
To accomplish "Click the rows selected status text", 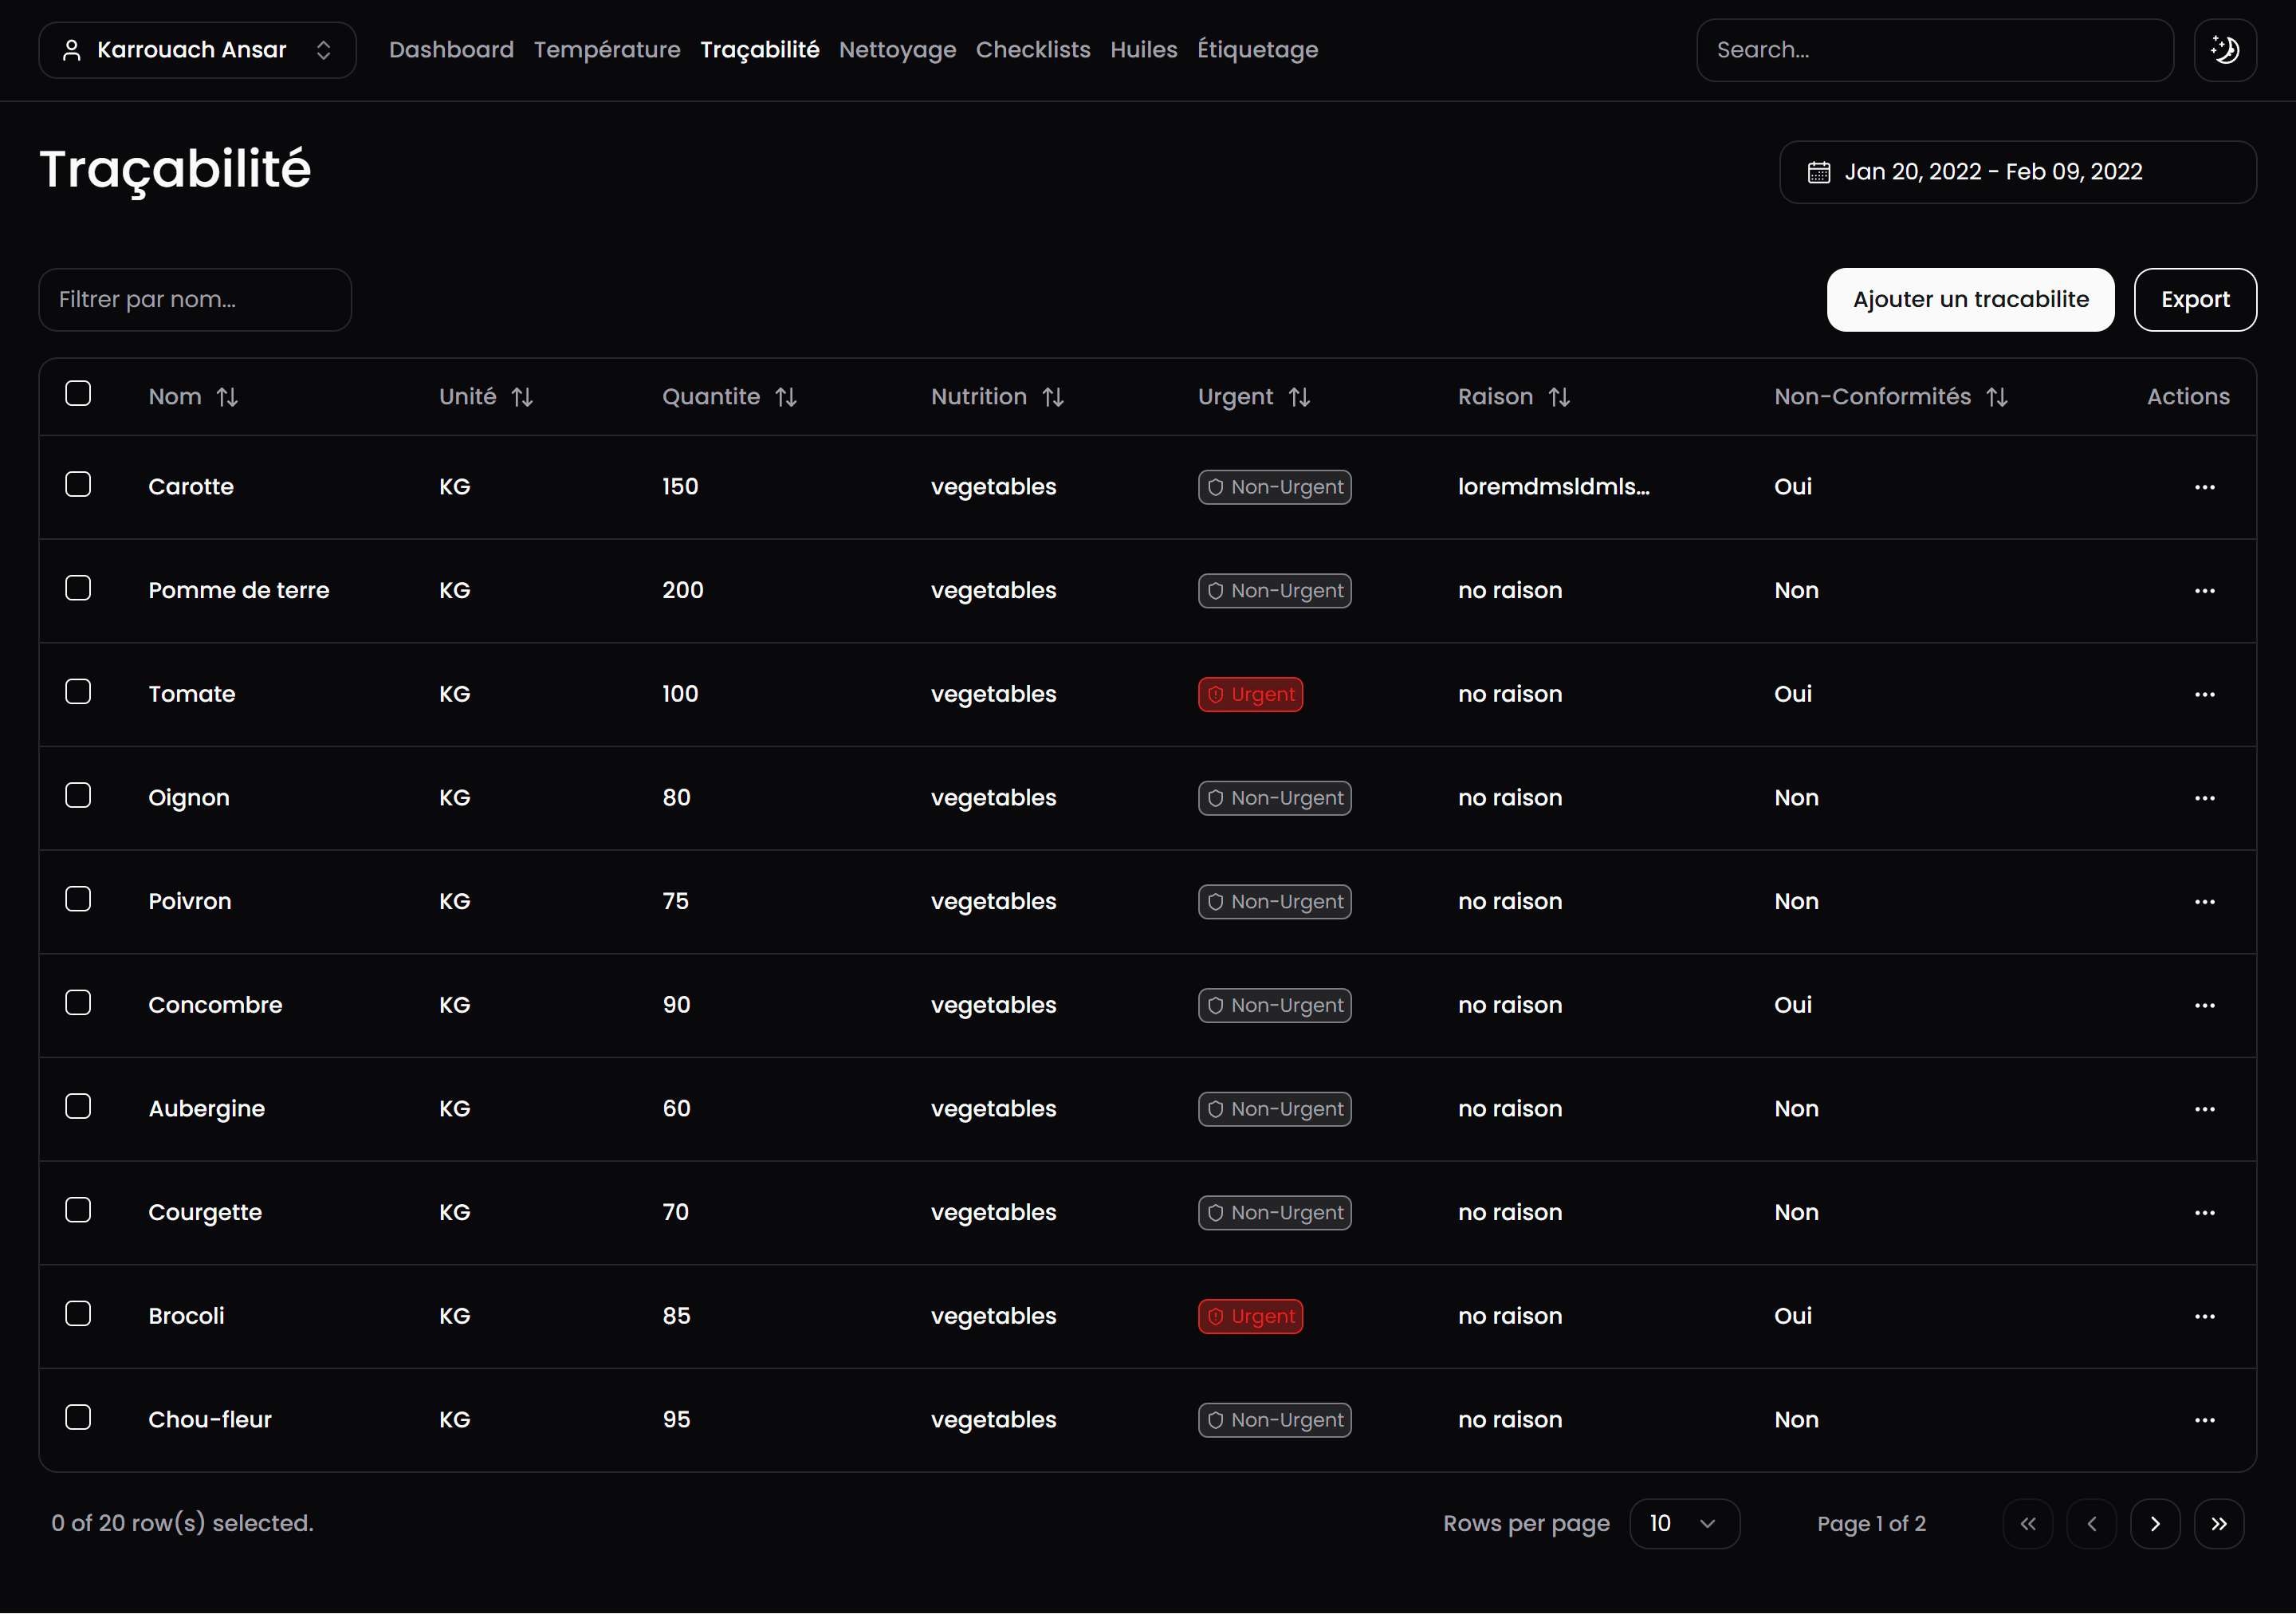I will coord(183,1524).
